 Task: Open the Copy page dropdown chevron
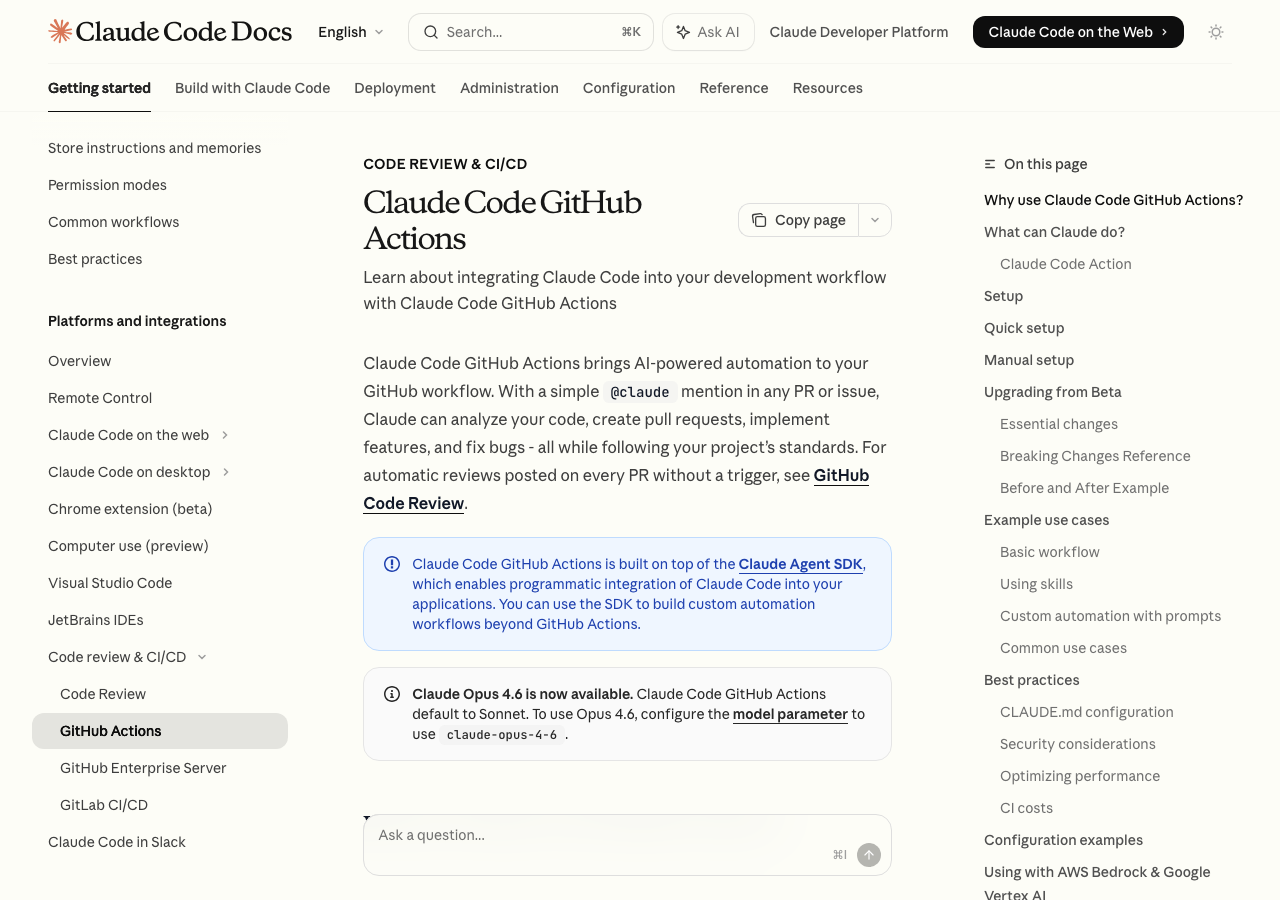[x=875, y=220]
